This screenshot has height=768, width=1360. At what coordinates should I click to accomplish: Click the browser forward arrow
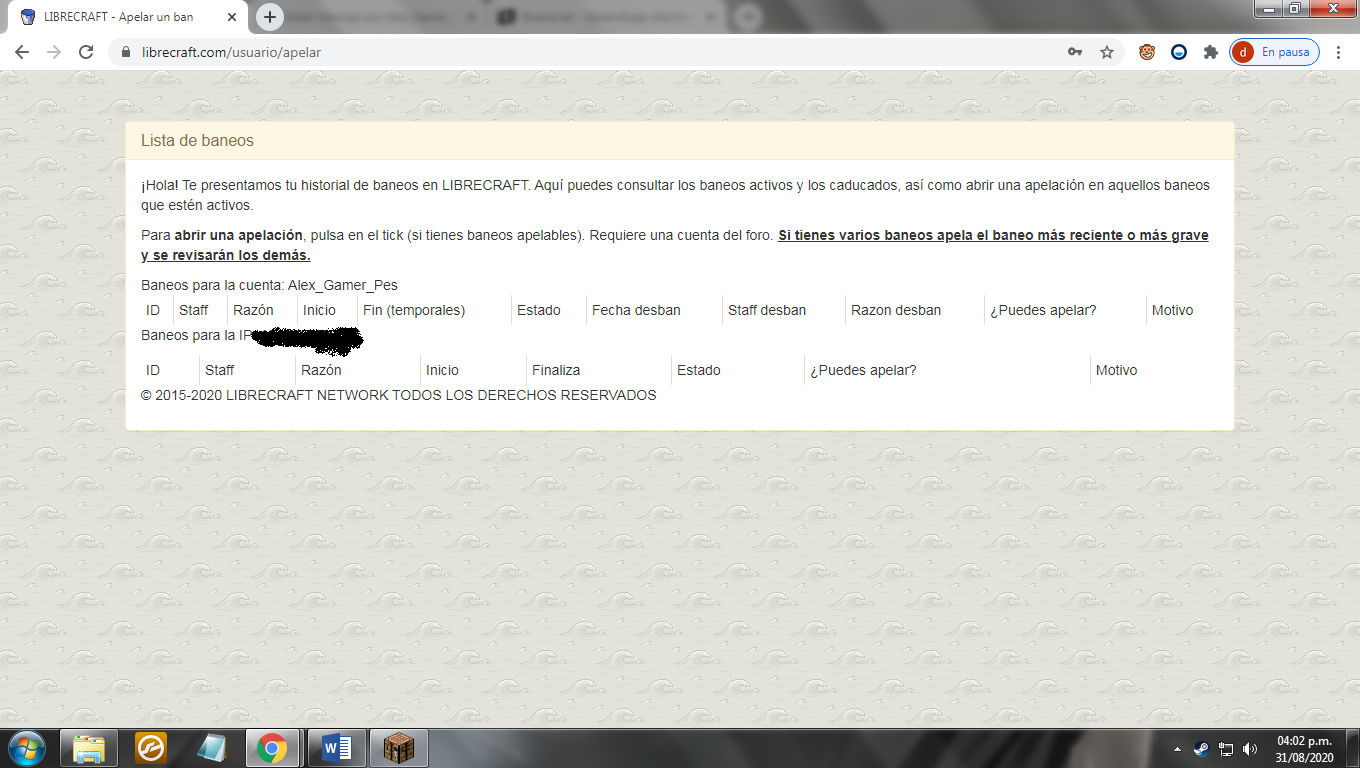coord(54,52)
